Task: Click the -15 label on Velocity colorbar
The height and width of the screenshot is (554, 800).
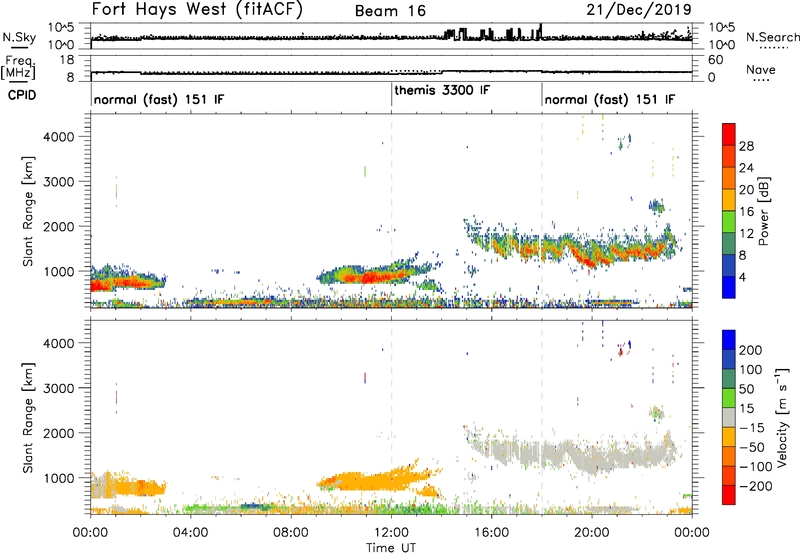Action: point(752,427)
